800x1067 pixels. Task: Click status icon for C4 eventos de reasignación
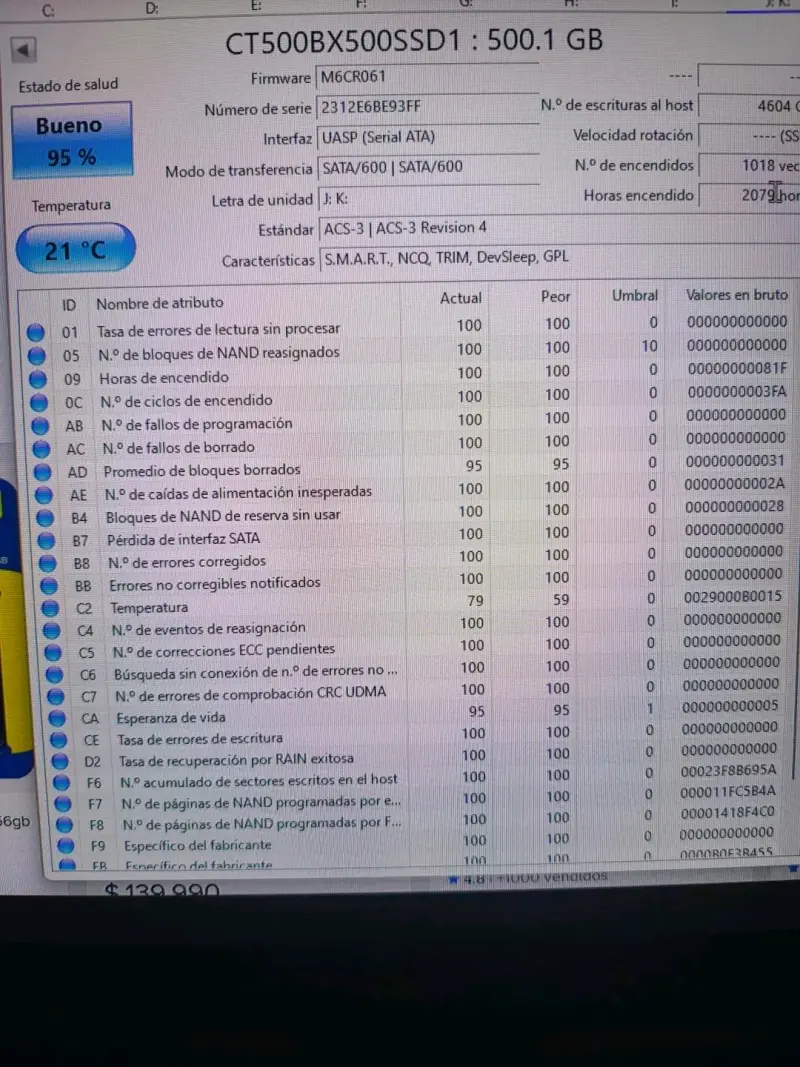pyautogui.click(x=52, y=631)
